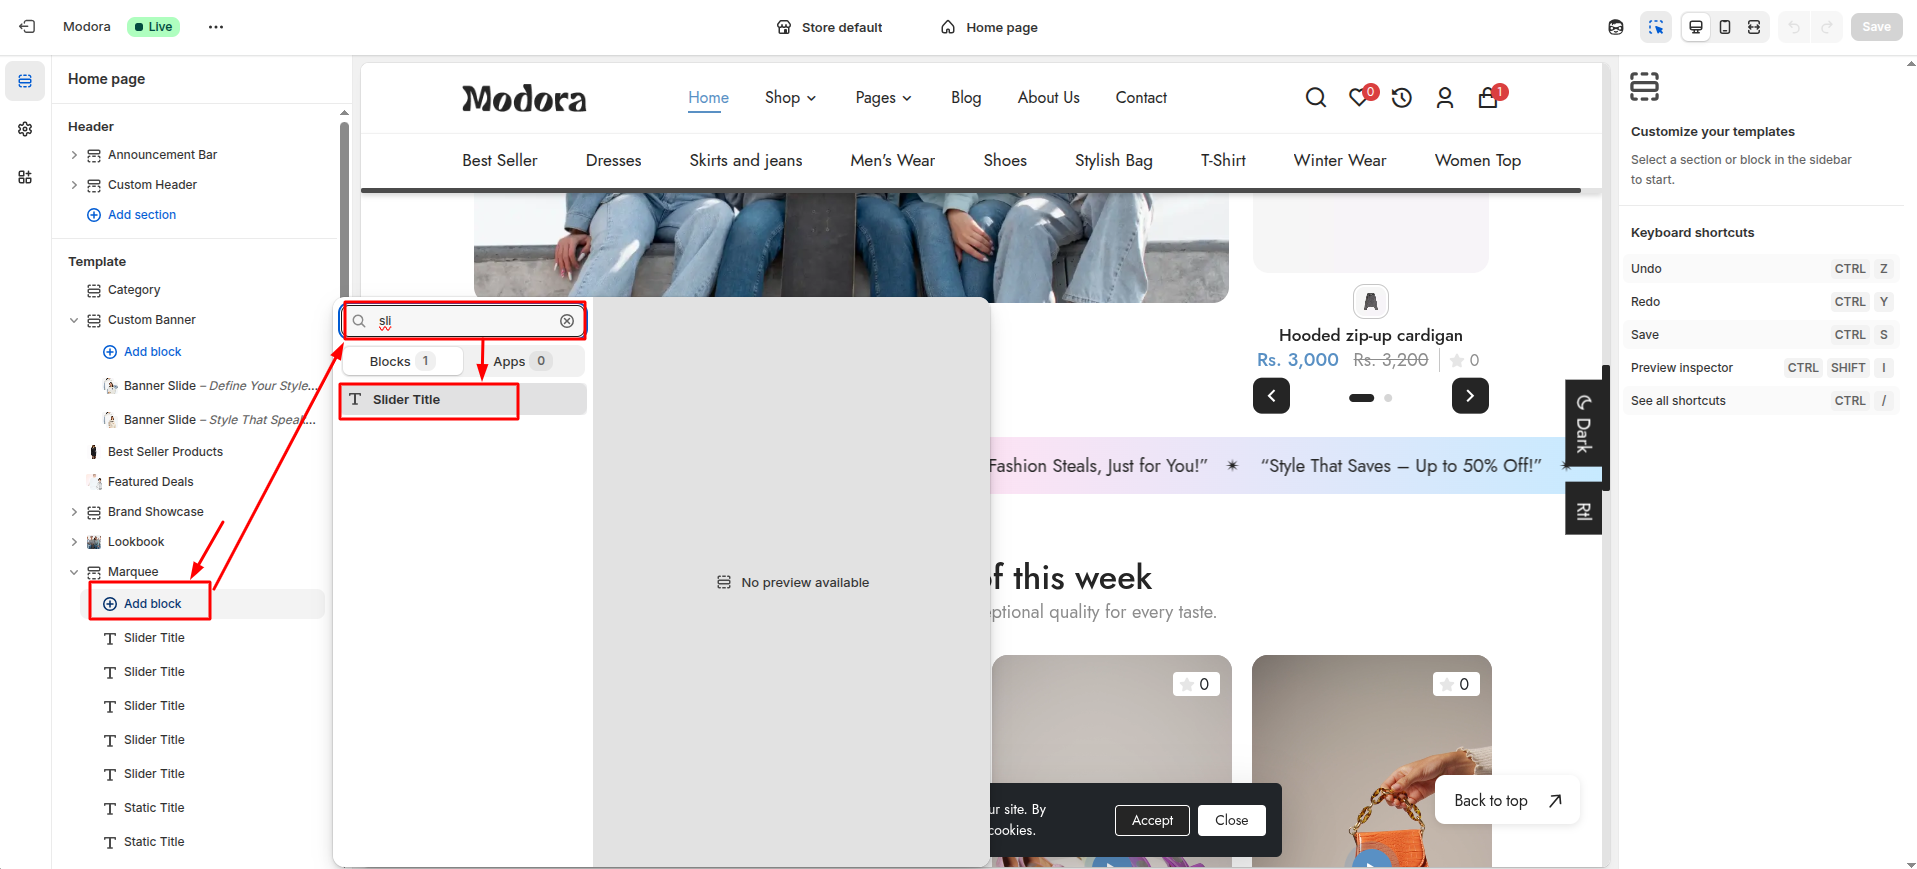1917x869 pixels.
Task: Collapse the Custom Banner section
Action: click(74, 320)
